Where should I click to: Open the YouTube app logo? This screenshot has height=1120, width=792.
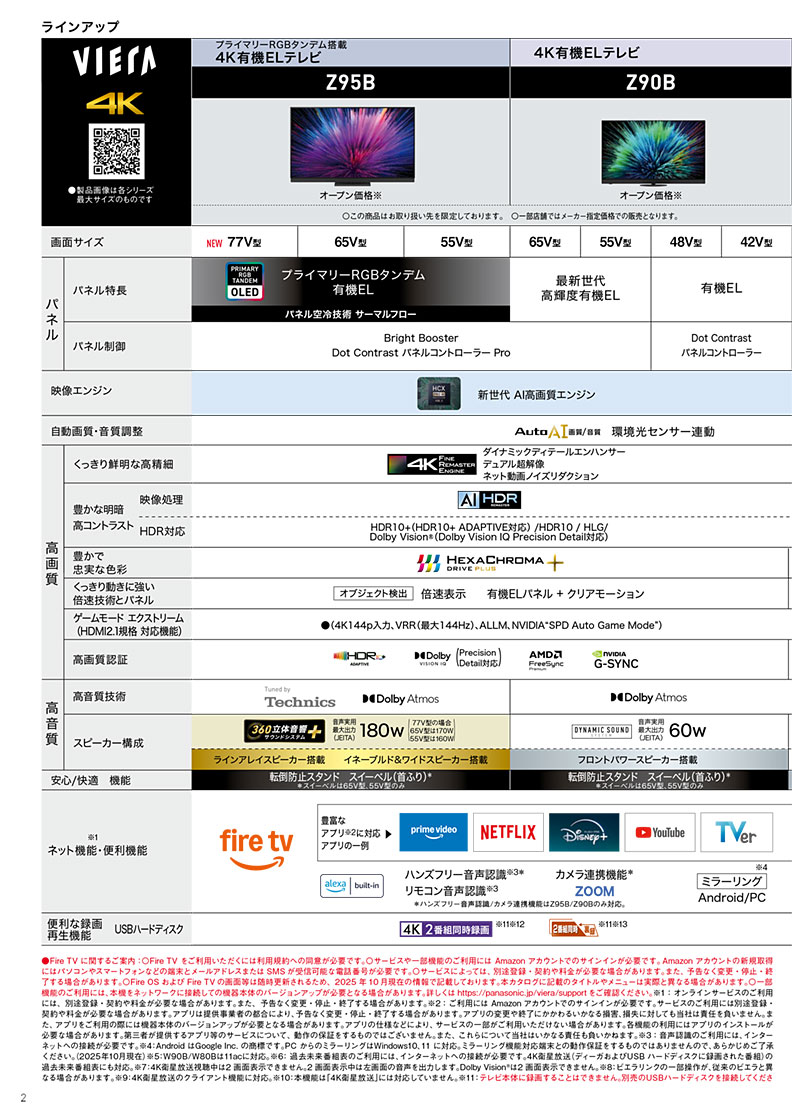point(660,831)
